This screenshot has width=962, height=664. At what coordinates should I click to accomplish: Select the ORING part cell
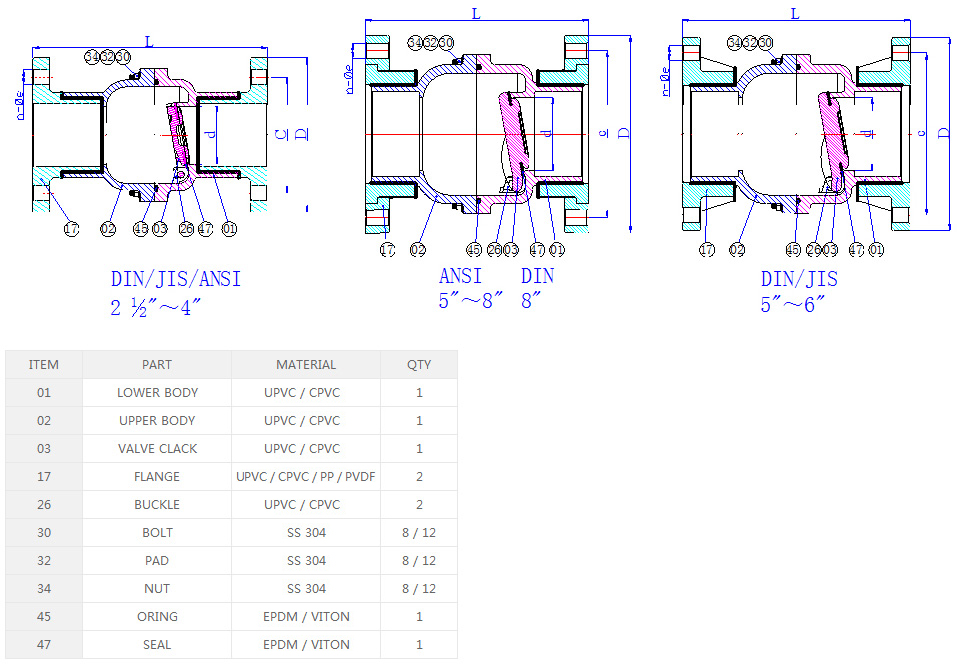pos(157,617)
